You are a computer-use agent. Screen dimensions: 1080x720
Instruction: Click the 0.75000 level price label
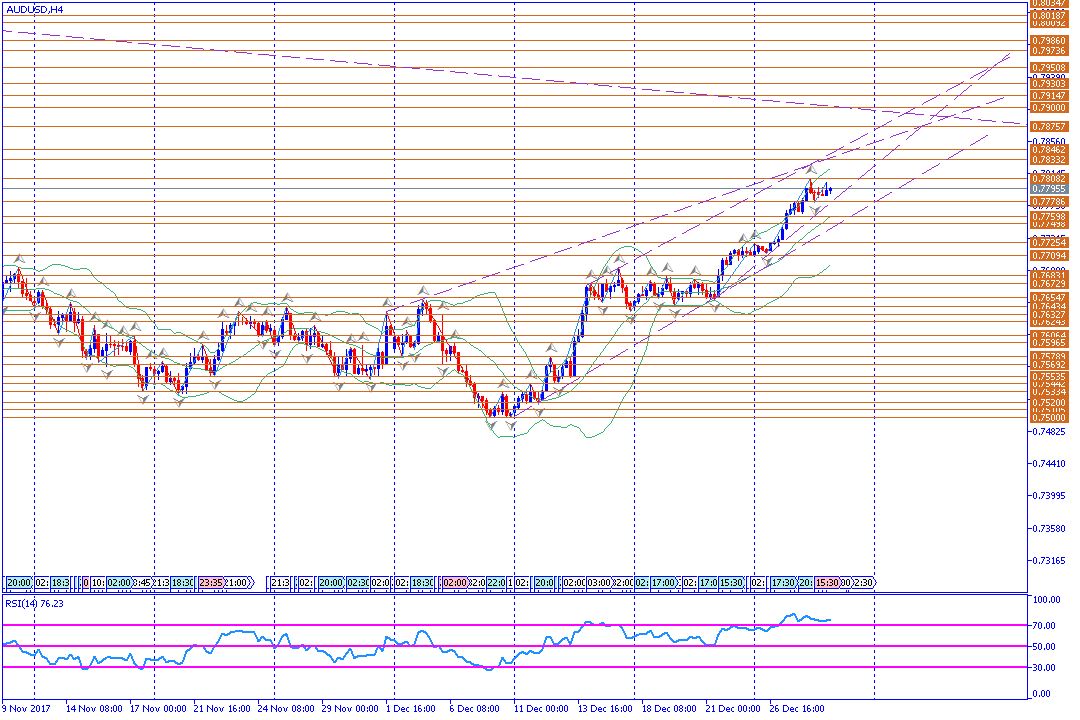[x=1048, y=418]
